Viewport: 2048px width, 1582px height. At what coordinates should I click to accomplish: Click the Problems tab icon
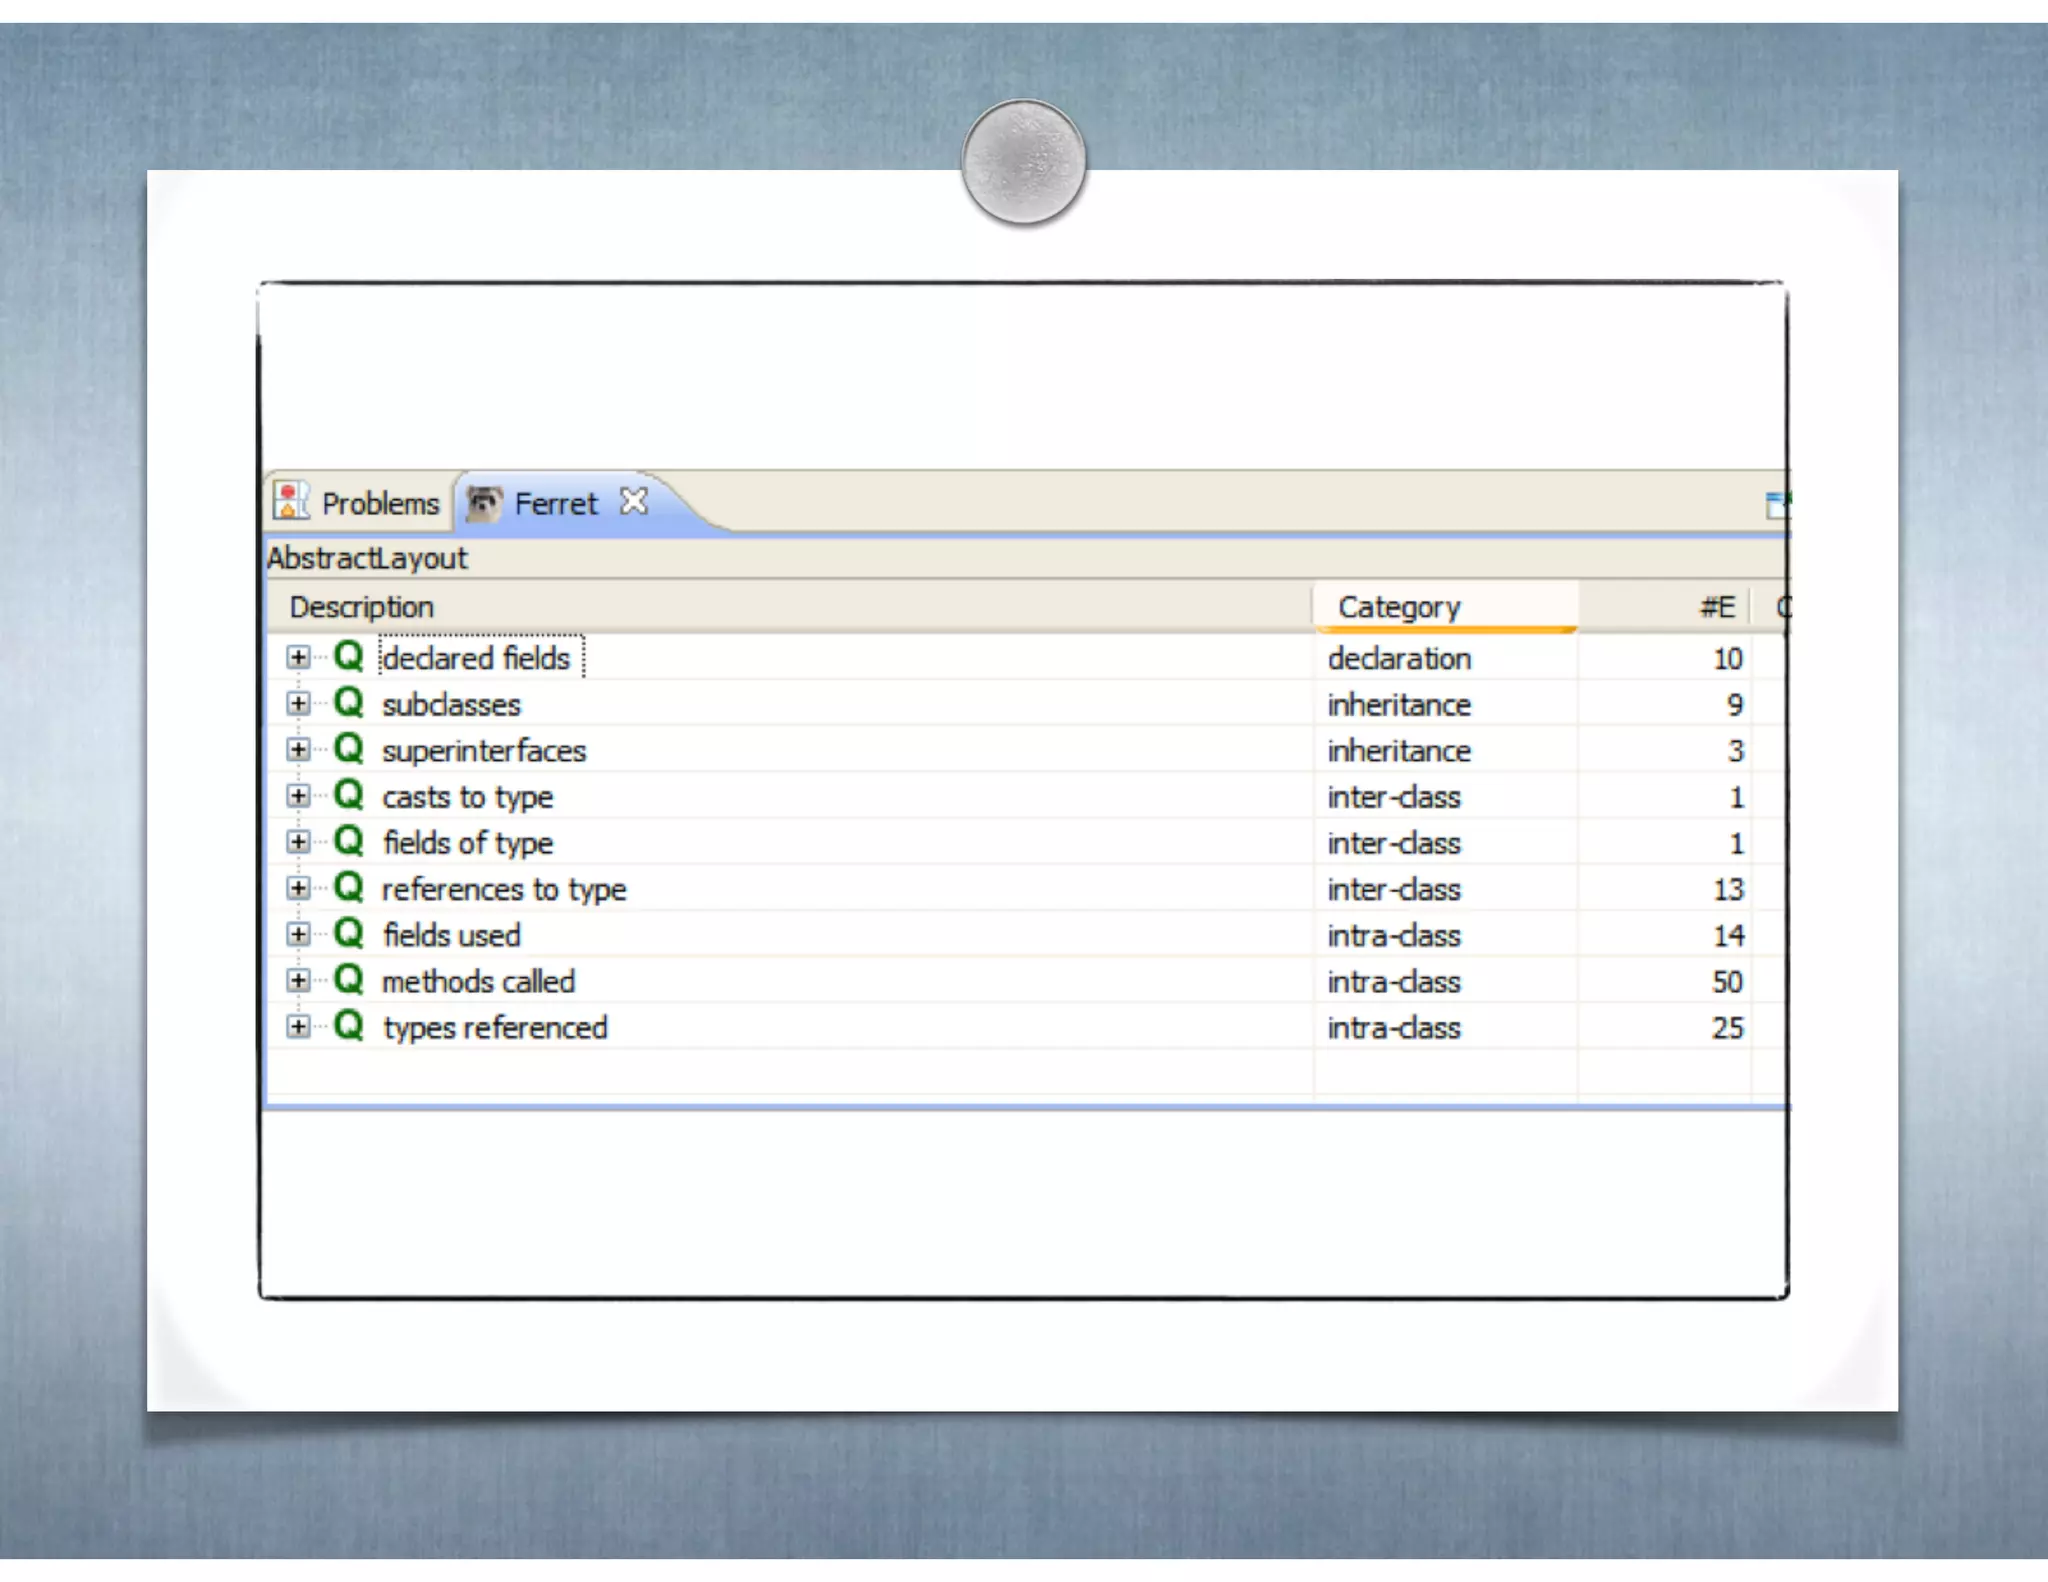[x=291, y=501]
